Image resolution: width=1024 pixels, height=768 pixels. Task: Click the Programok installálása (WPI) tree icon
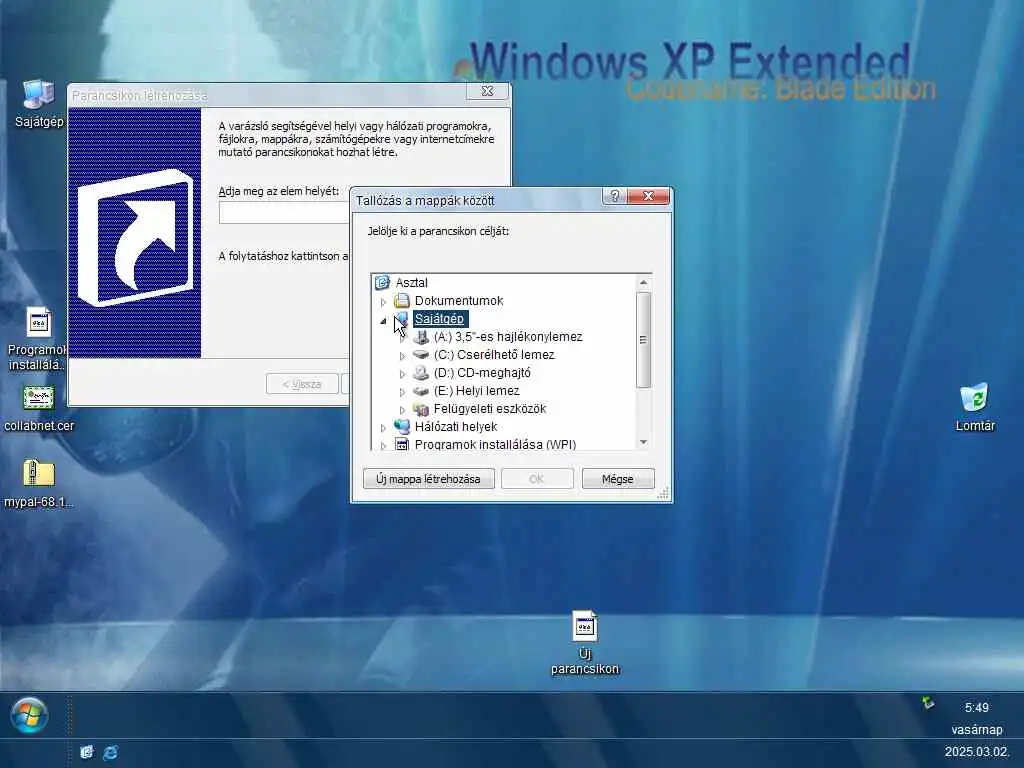click(402, 445)
